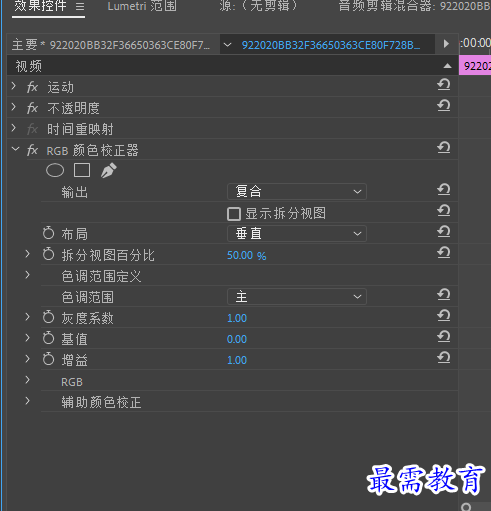Screen dimensions: 491x511
Task: Edit the 灰度系数 value 1.00
Action: click(237, 318)
